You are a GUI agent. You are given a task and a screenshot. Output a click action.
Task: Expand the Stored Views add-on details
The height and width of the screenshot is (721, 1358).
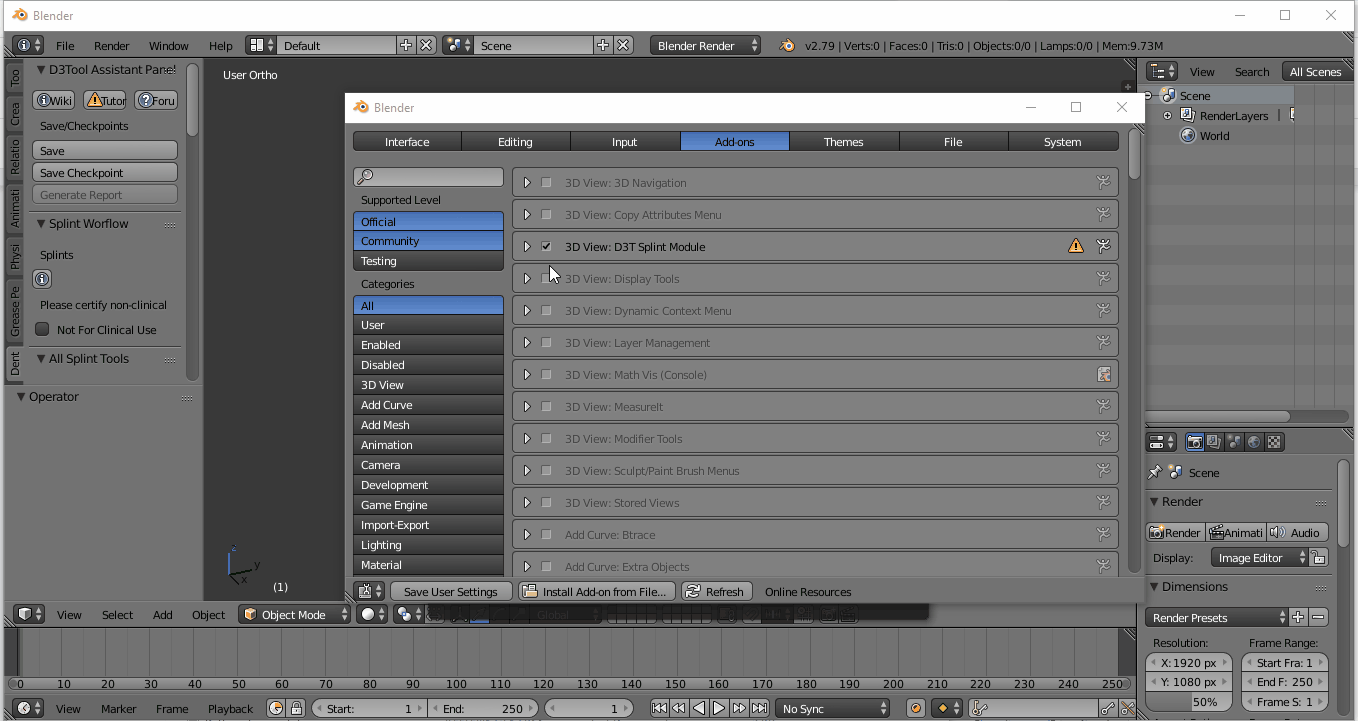(527, 502)
